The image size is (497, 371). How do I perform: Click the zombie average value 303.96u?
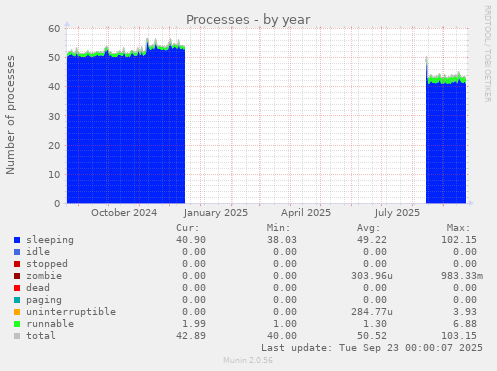(x=372, y=276)
